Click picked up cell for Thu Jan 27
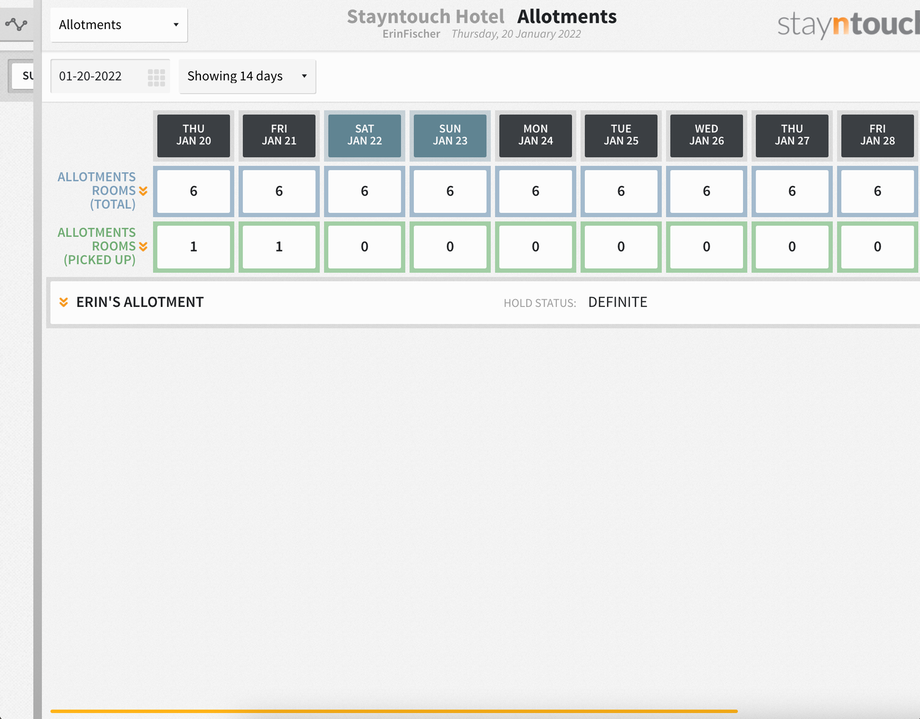Viewport: 920px width, 719px height. [792, 247]
